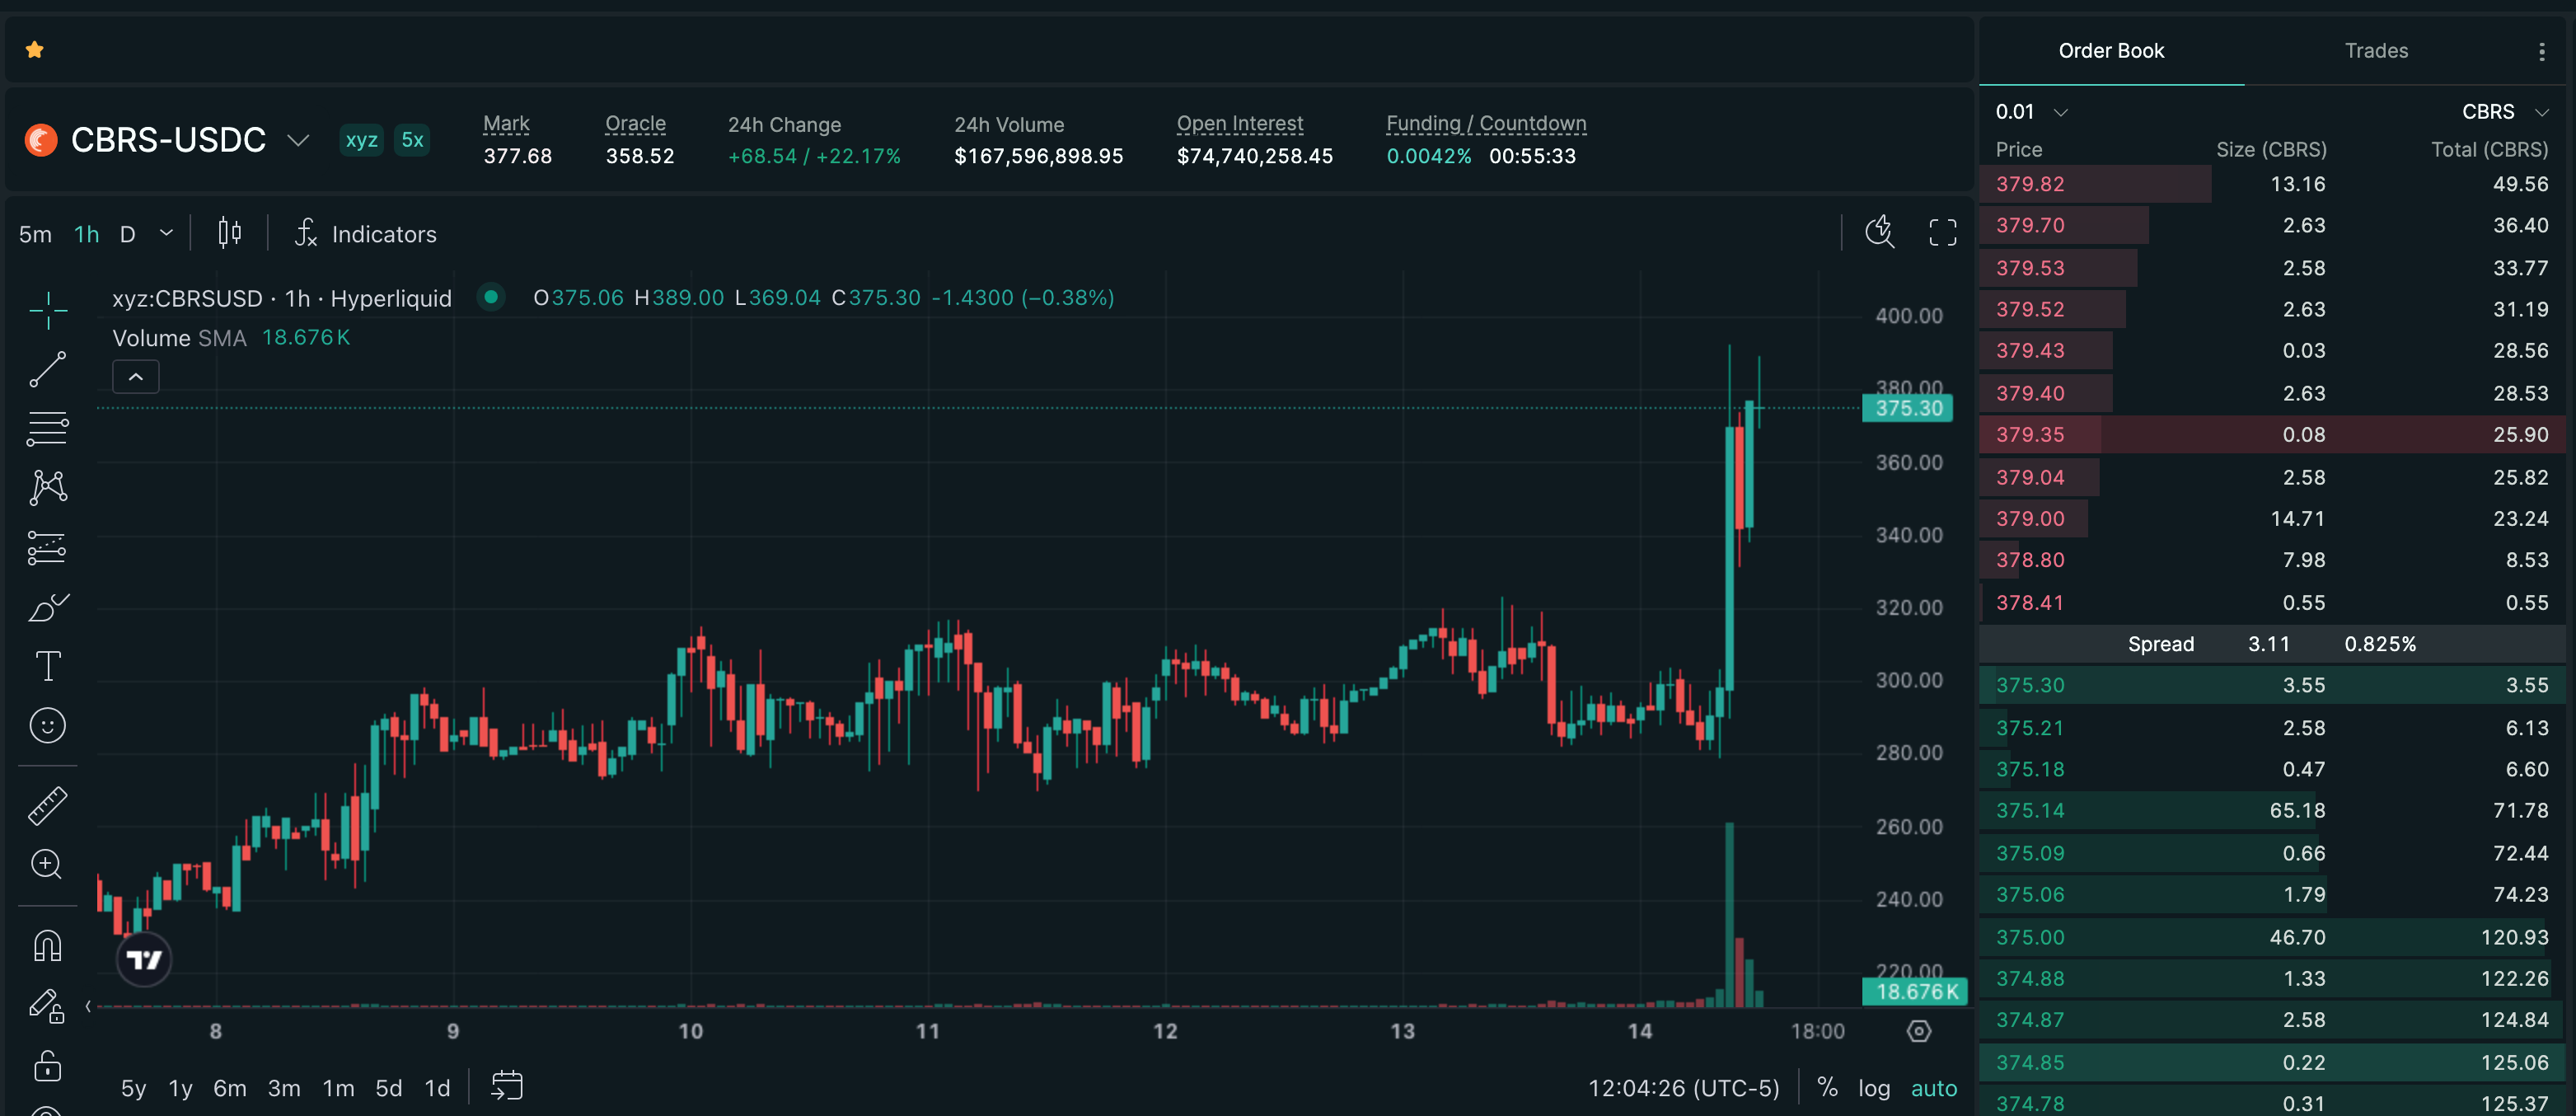Open the Indicators menu
The image size is (2576, 1116).
point(366,234)
